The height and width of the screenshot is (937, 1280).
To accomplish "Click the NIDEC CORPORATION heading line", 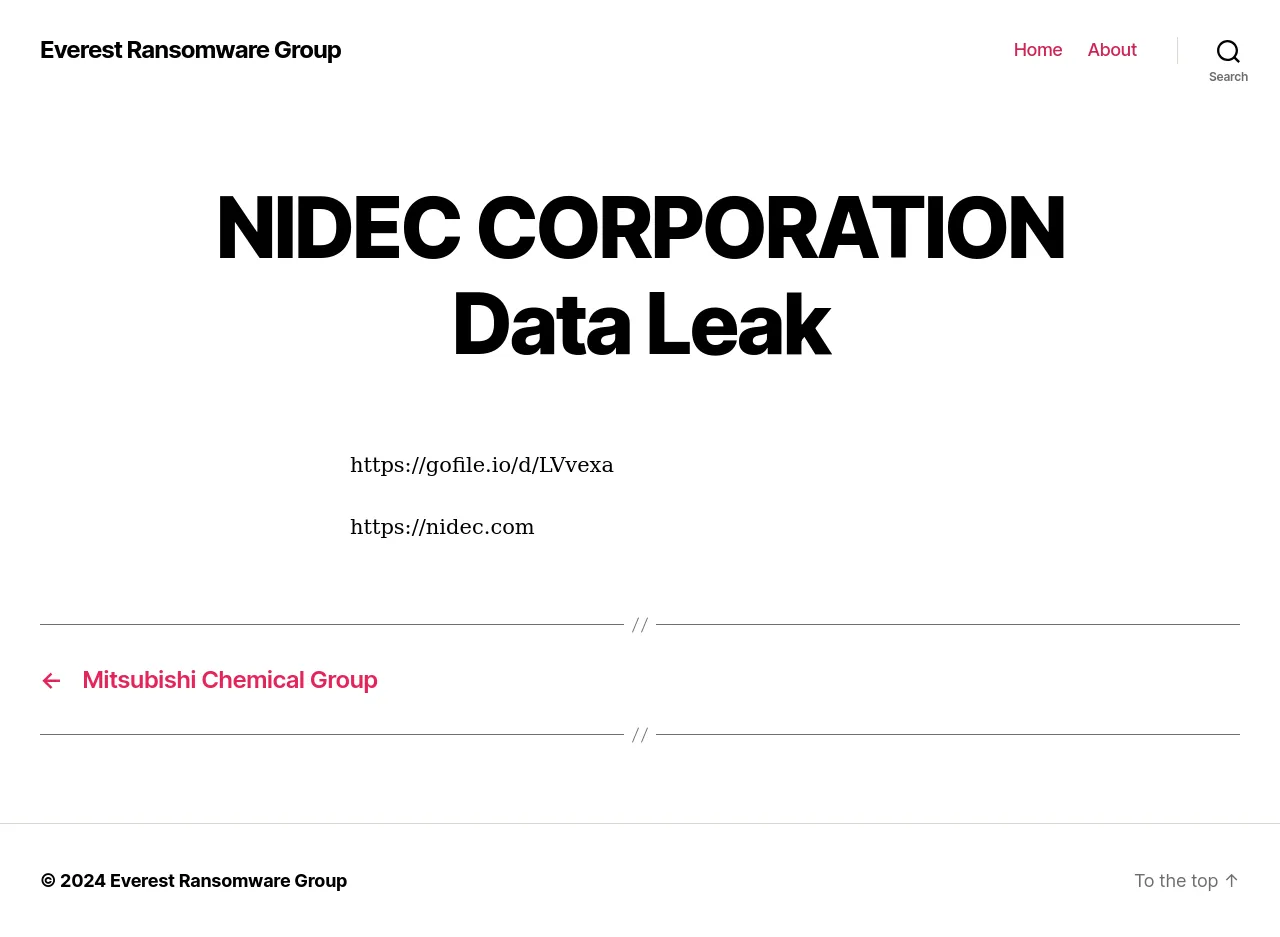I will (x=640, y=228).
